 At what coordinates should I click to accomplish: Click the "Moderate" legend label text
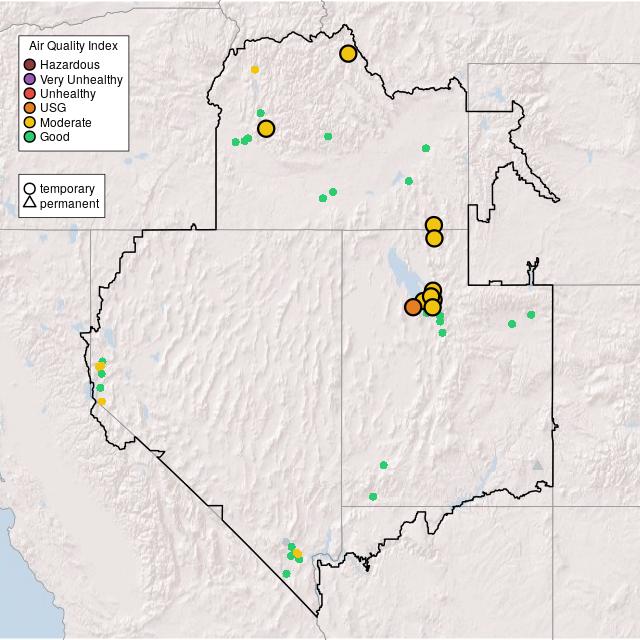(x=66, y=122)
